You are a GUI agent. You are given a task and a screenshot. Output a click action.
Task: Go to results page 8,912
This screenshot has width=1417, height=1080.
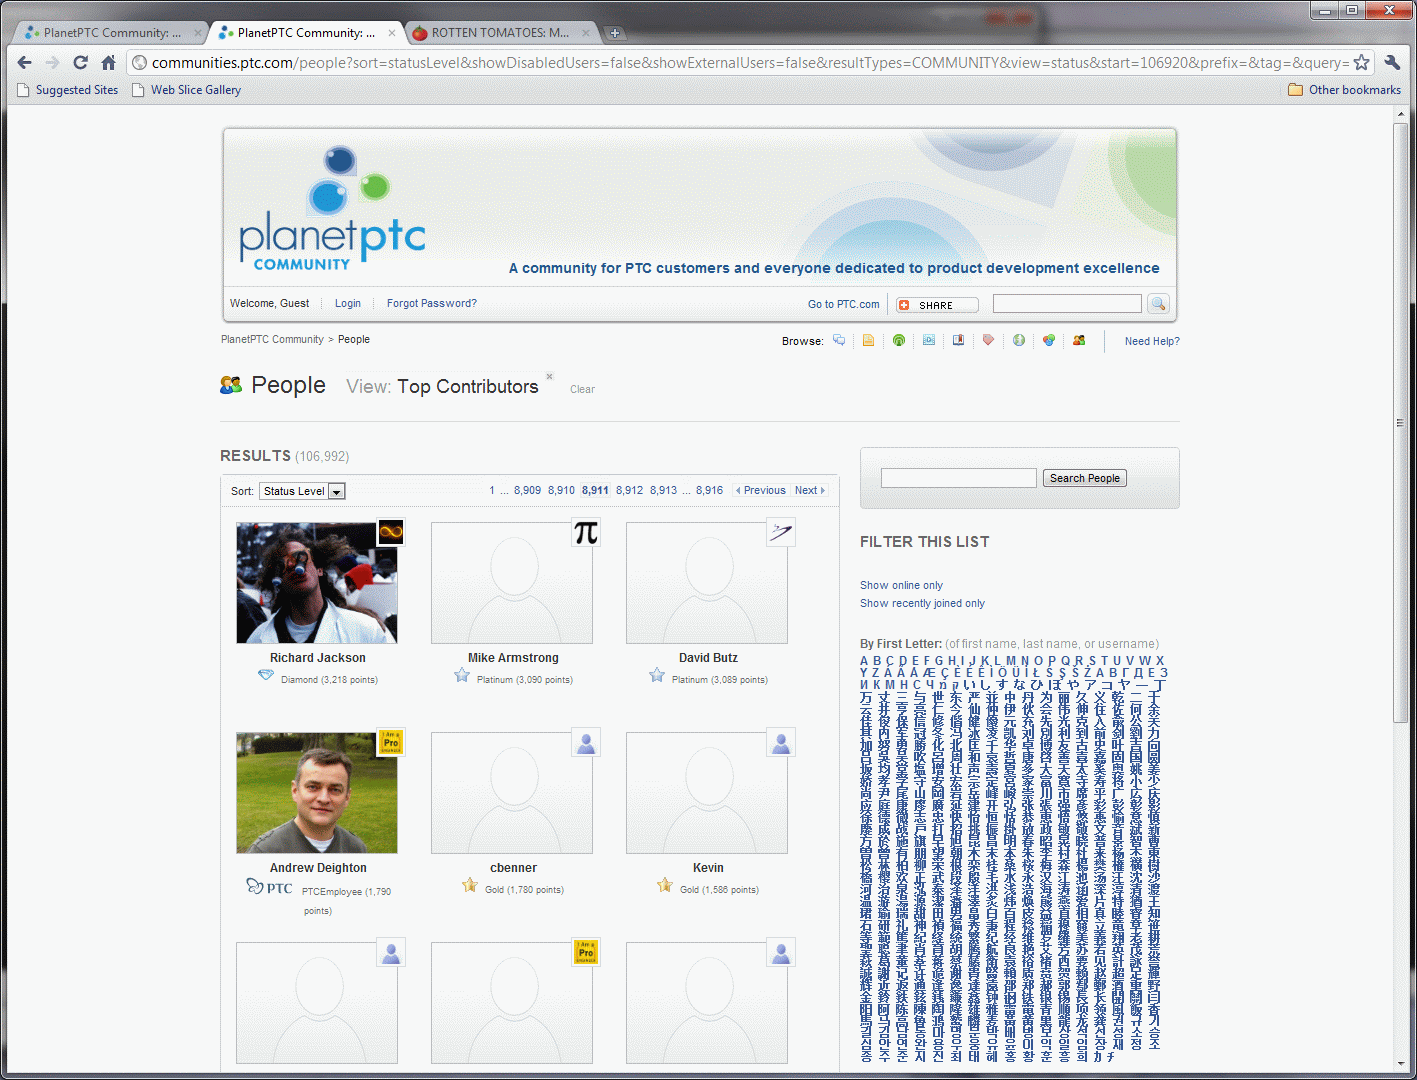point(629,490)
